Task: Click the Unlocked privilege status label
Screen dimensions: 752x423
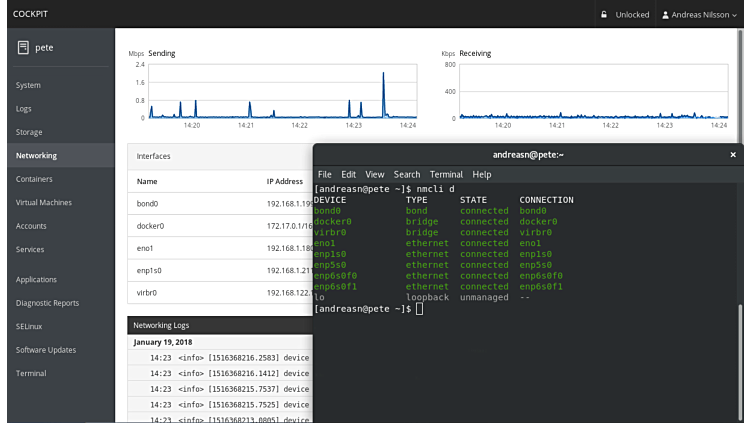Action: (632, 15)
